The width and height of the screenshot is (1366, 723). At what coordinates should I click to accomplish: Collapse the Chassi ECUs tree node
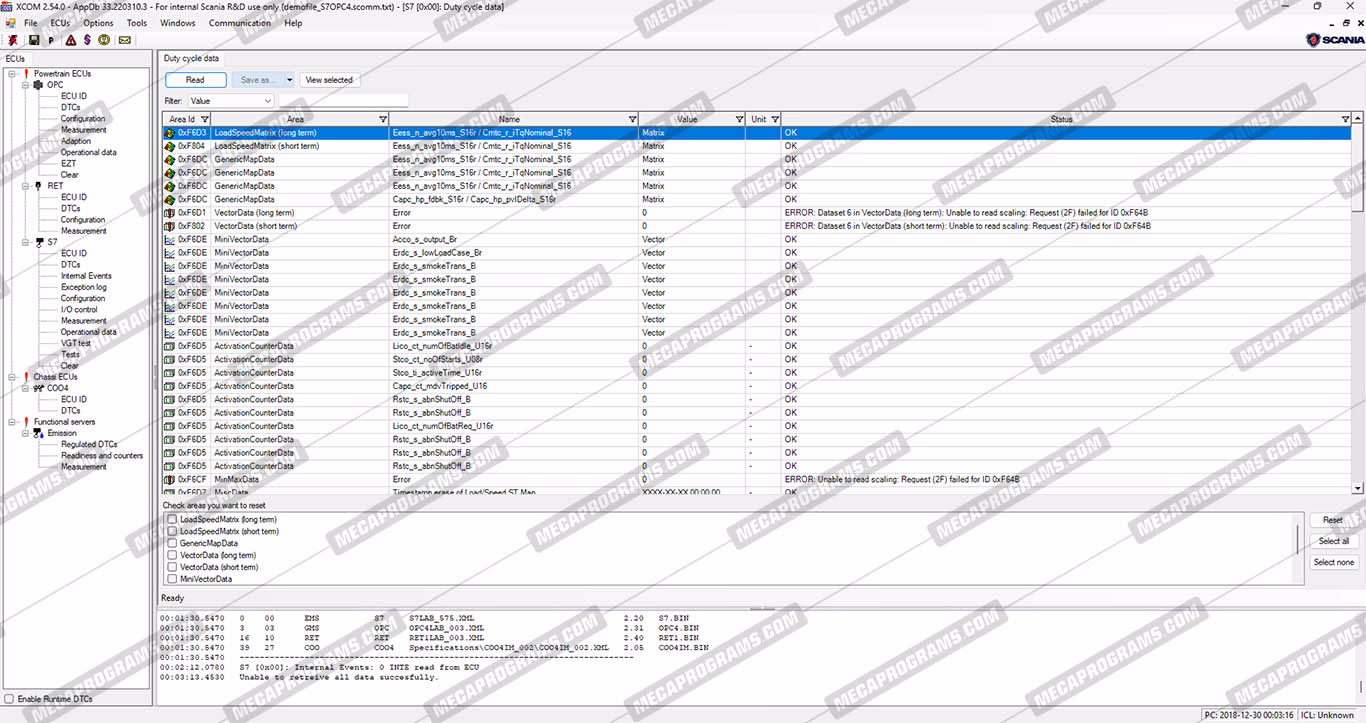click(12, 377)
